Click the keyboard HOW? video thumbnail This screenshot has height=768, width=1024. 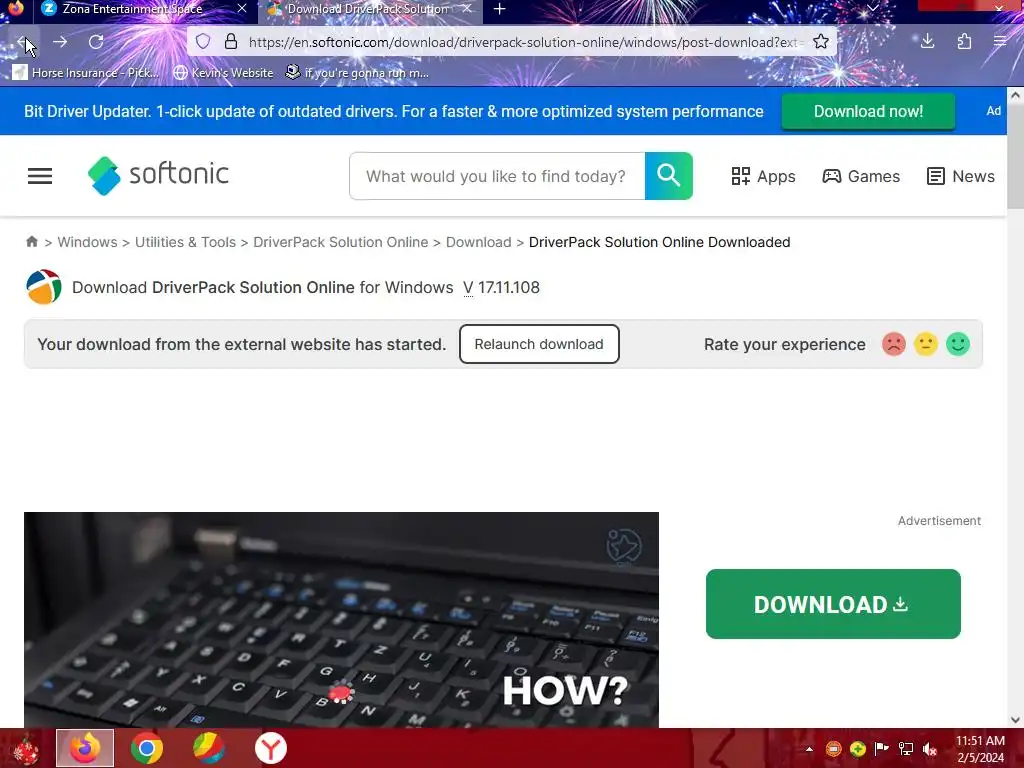tap(342, 620)
